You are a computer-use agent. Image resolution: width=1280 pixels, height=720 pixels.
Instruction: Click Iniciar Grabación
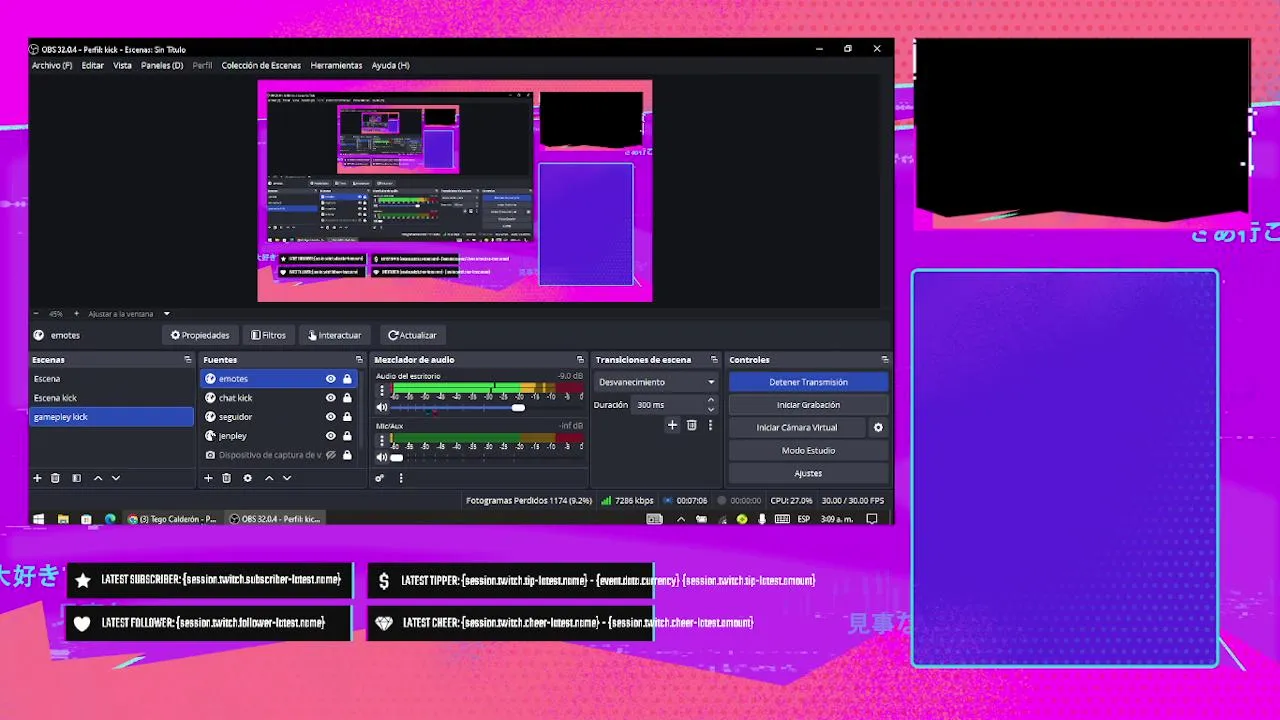tap(808, 405)
